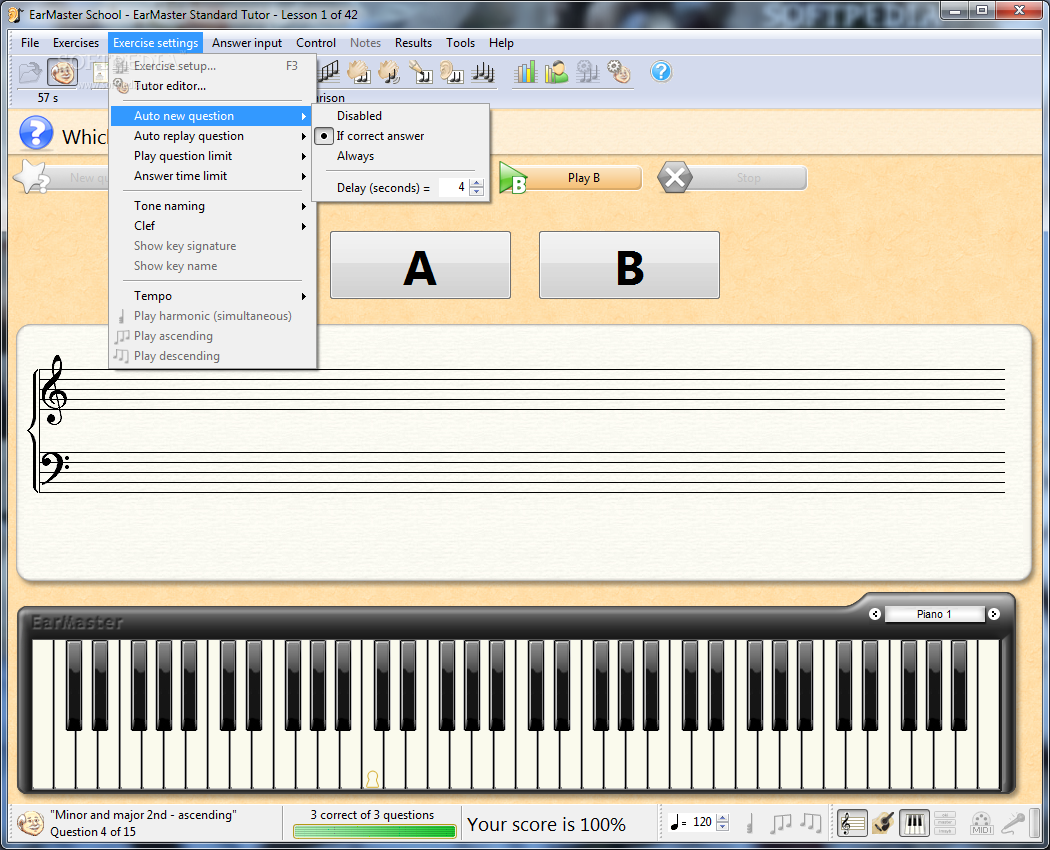This screenshot has height=850, width=1050.
Task: Choose answer button B
Action: 629,265
